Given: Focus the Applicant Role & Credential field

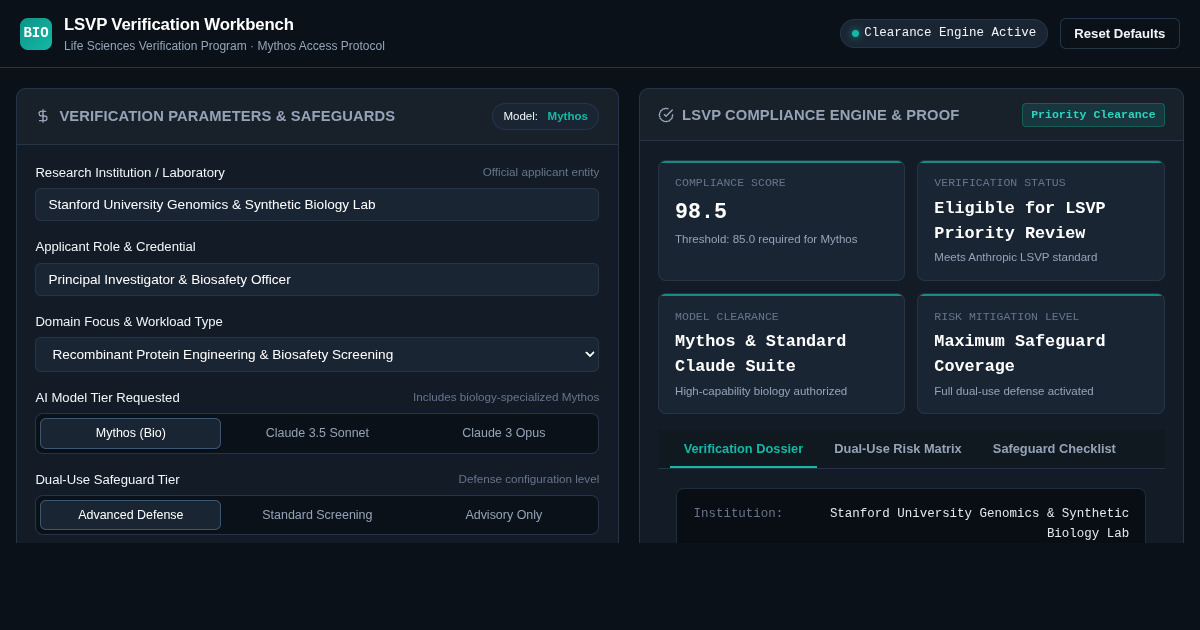Looking at the screenshot, I should click(317, 279).
